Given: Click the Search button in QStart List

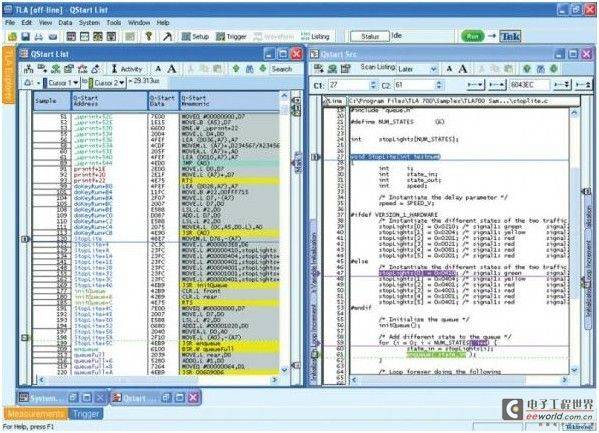Looking at the screenshot, I should [282, 69].
